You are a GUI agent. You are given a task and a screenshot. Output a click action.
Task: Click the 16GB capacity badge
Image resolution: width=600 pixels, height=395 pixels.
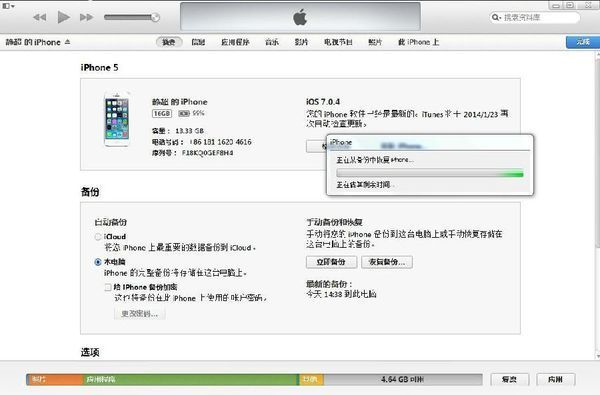(x=162, y=114)
